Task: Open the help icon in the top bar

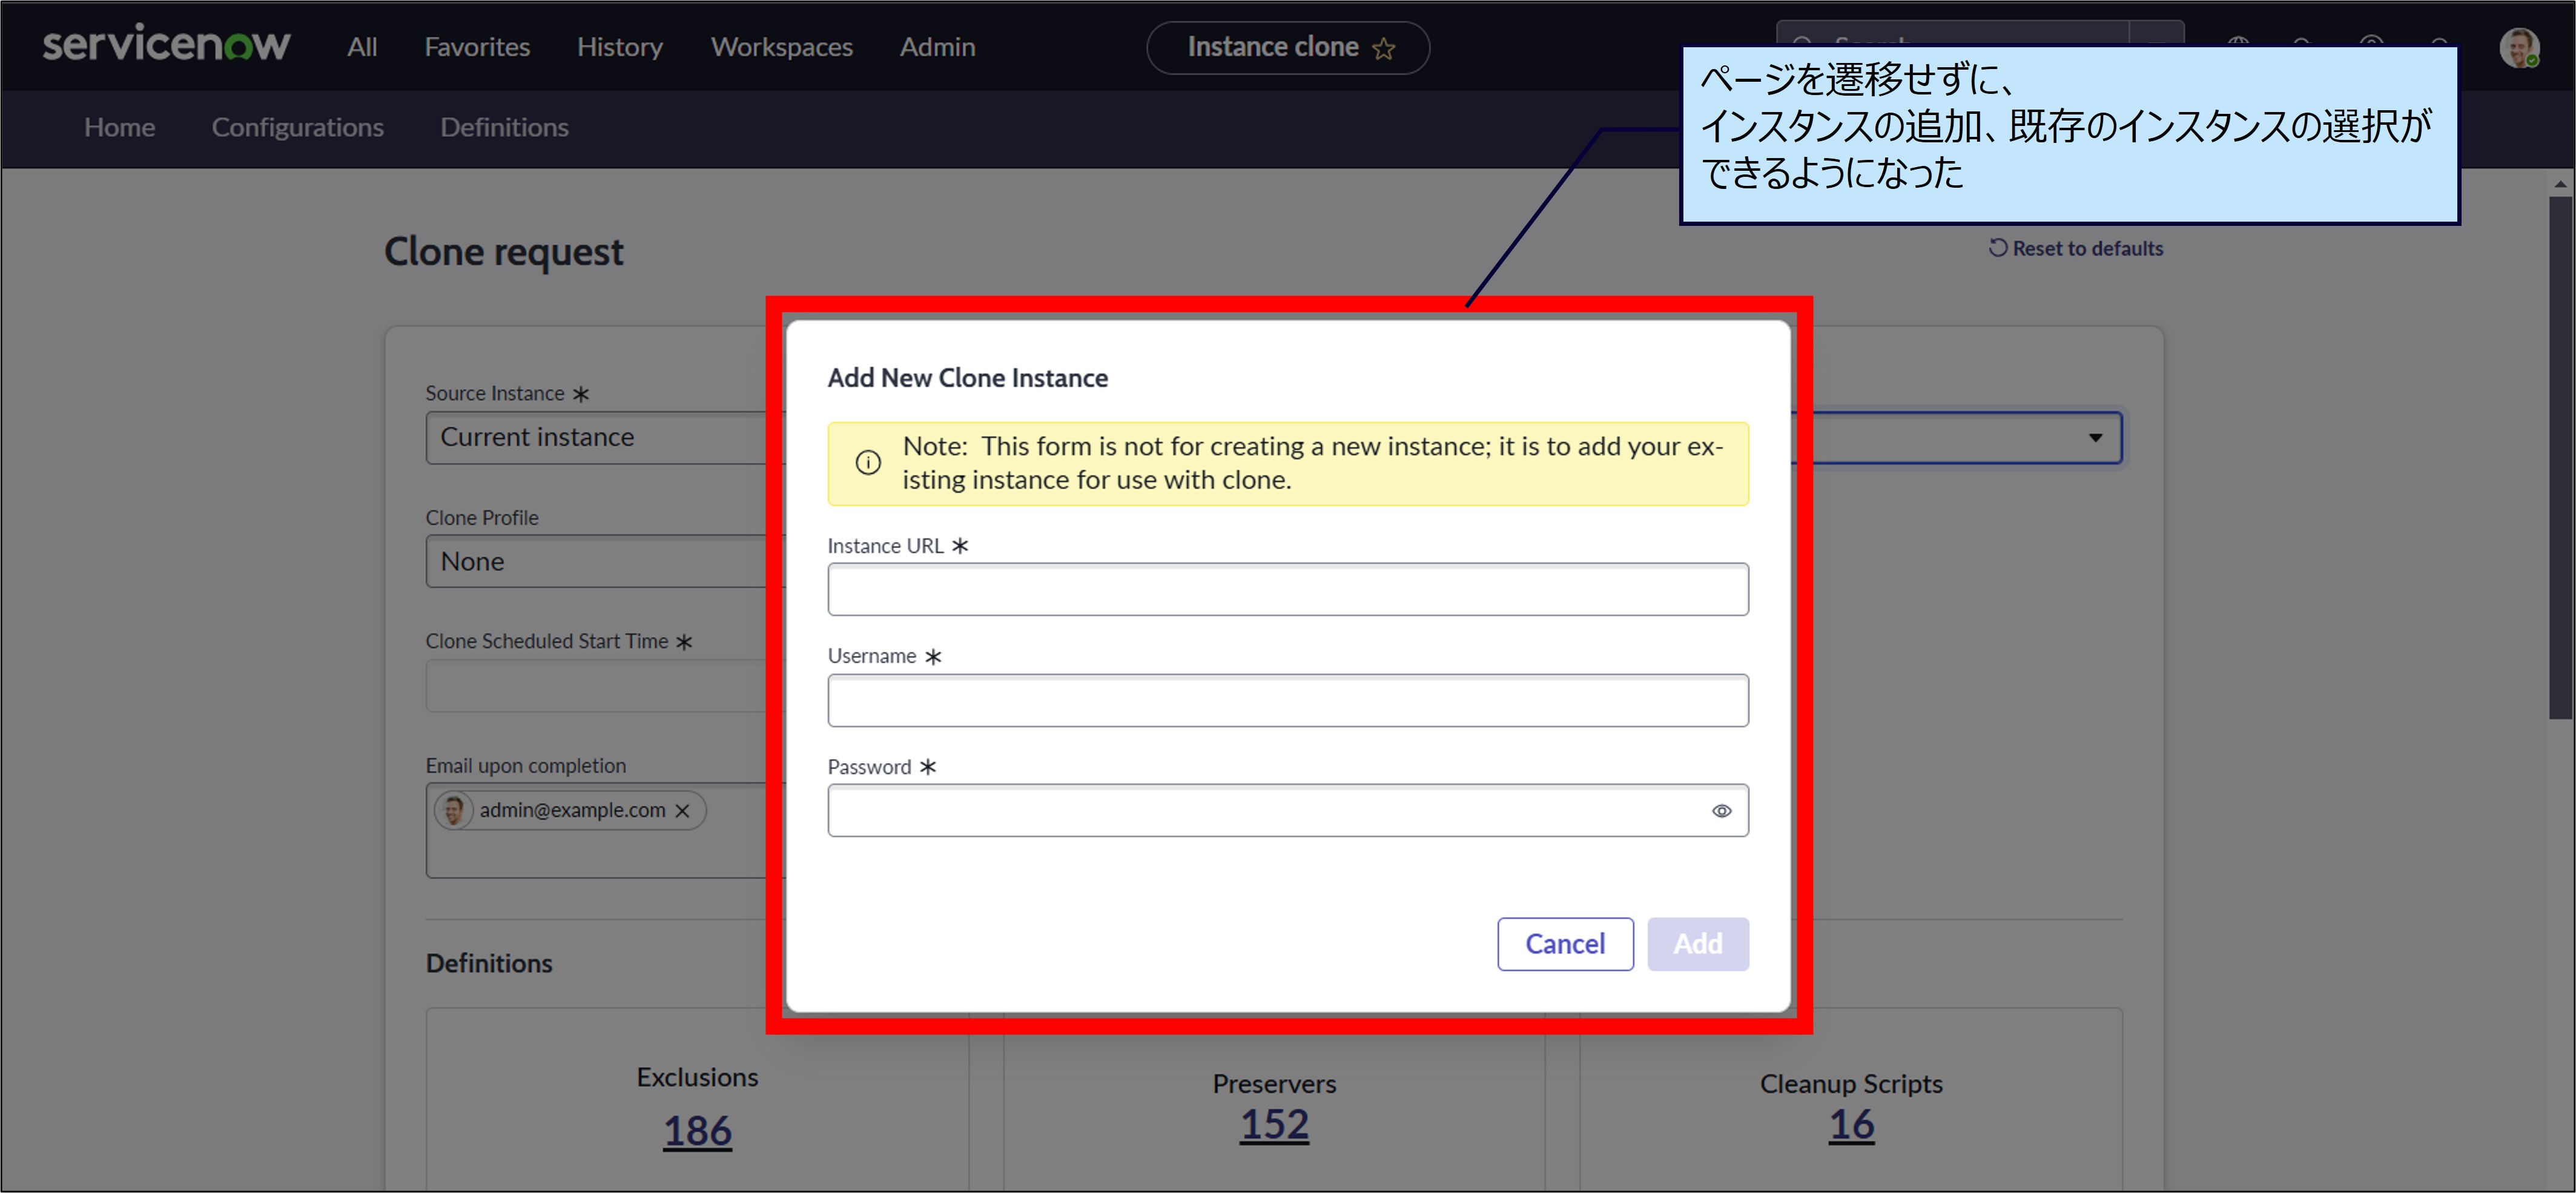Action: pos(2372,46)
